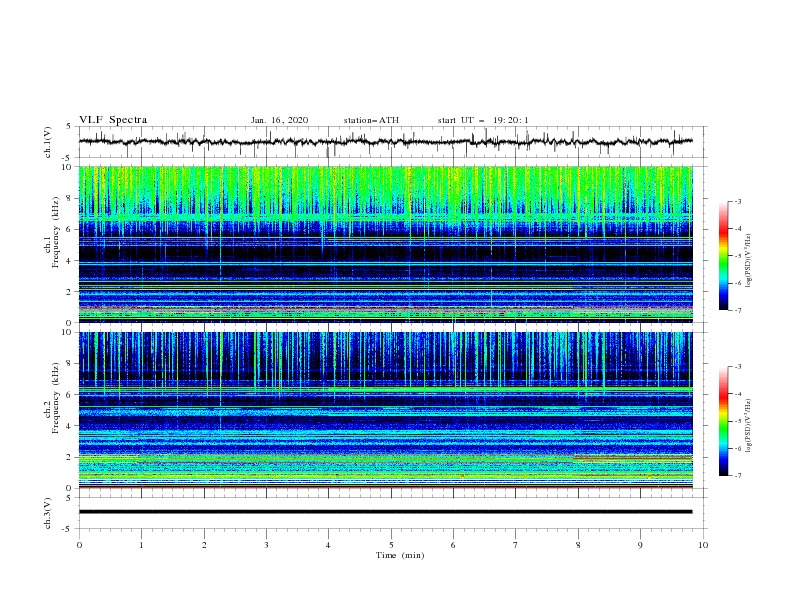Click time axis tick label '3'
Image resolution: width=792 pixels, height=612 pixels.
(x=266, y=545)
